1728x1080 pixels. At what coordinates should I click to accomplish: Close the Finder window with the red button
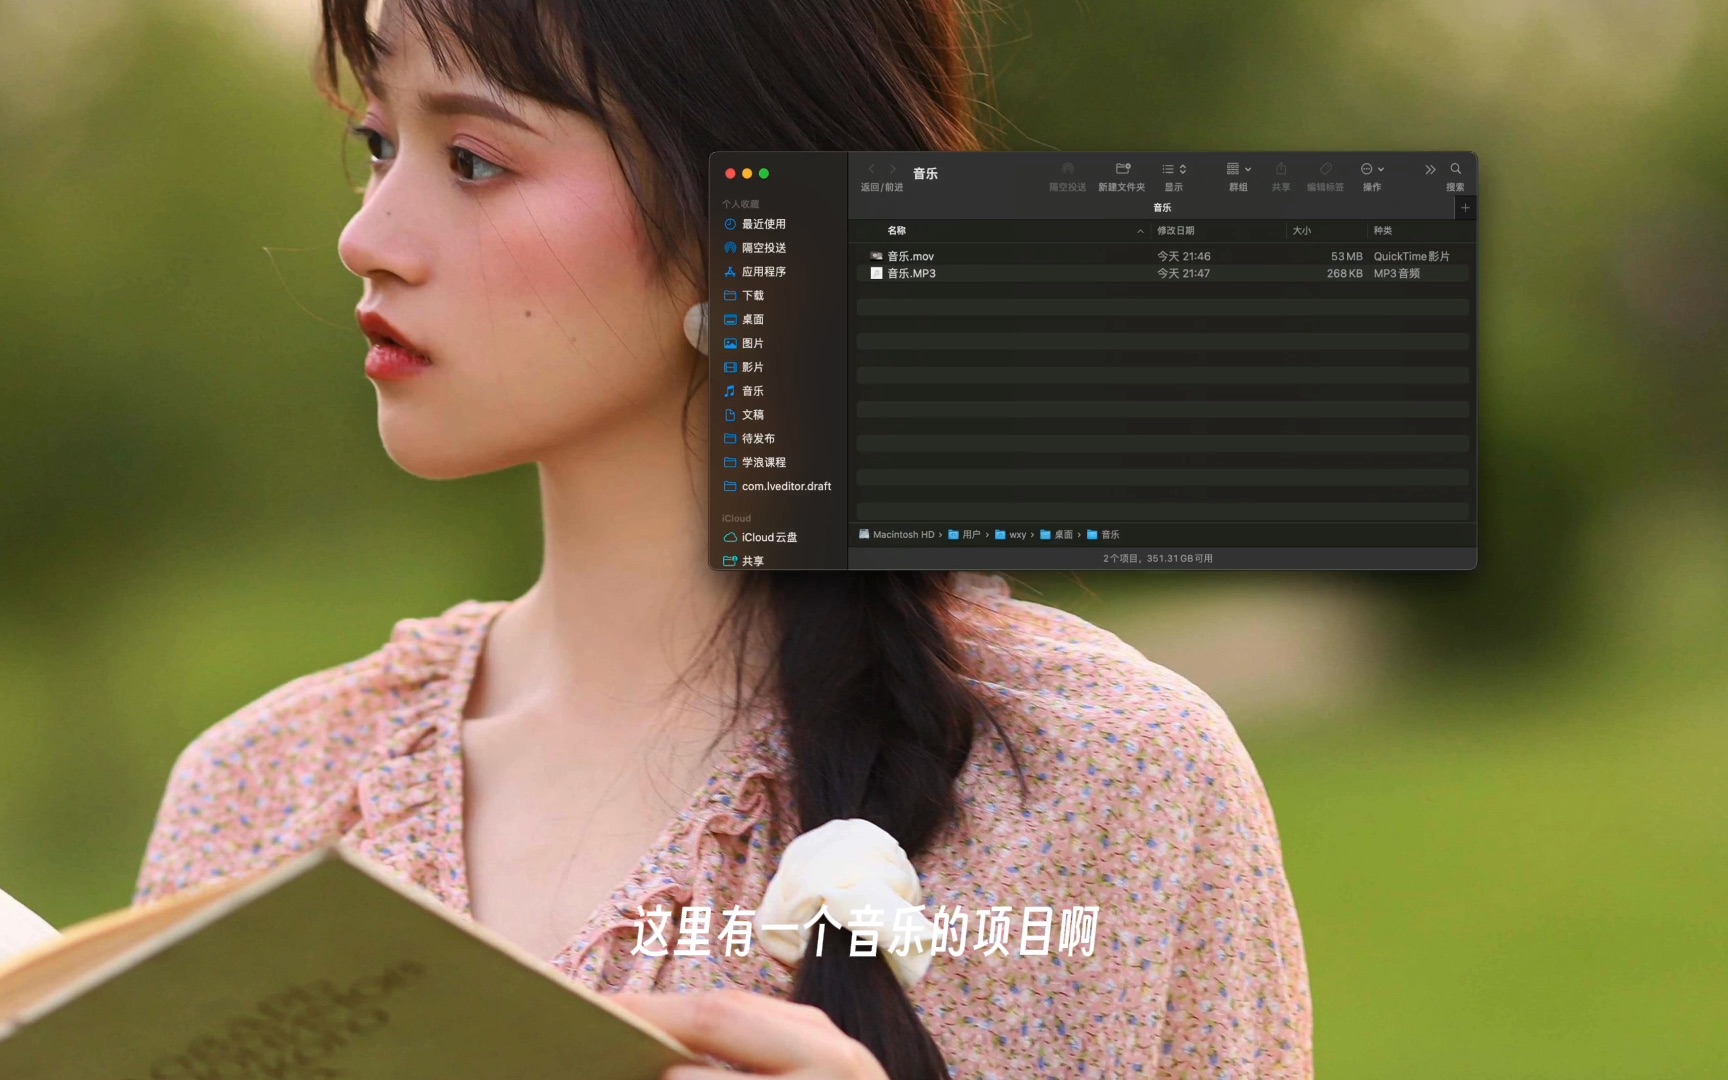click(730, 174)
